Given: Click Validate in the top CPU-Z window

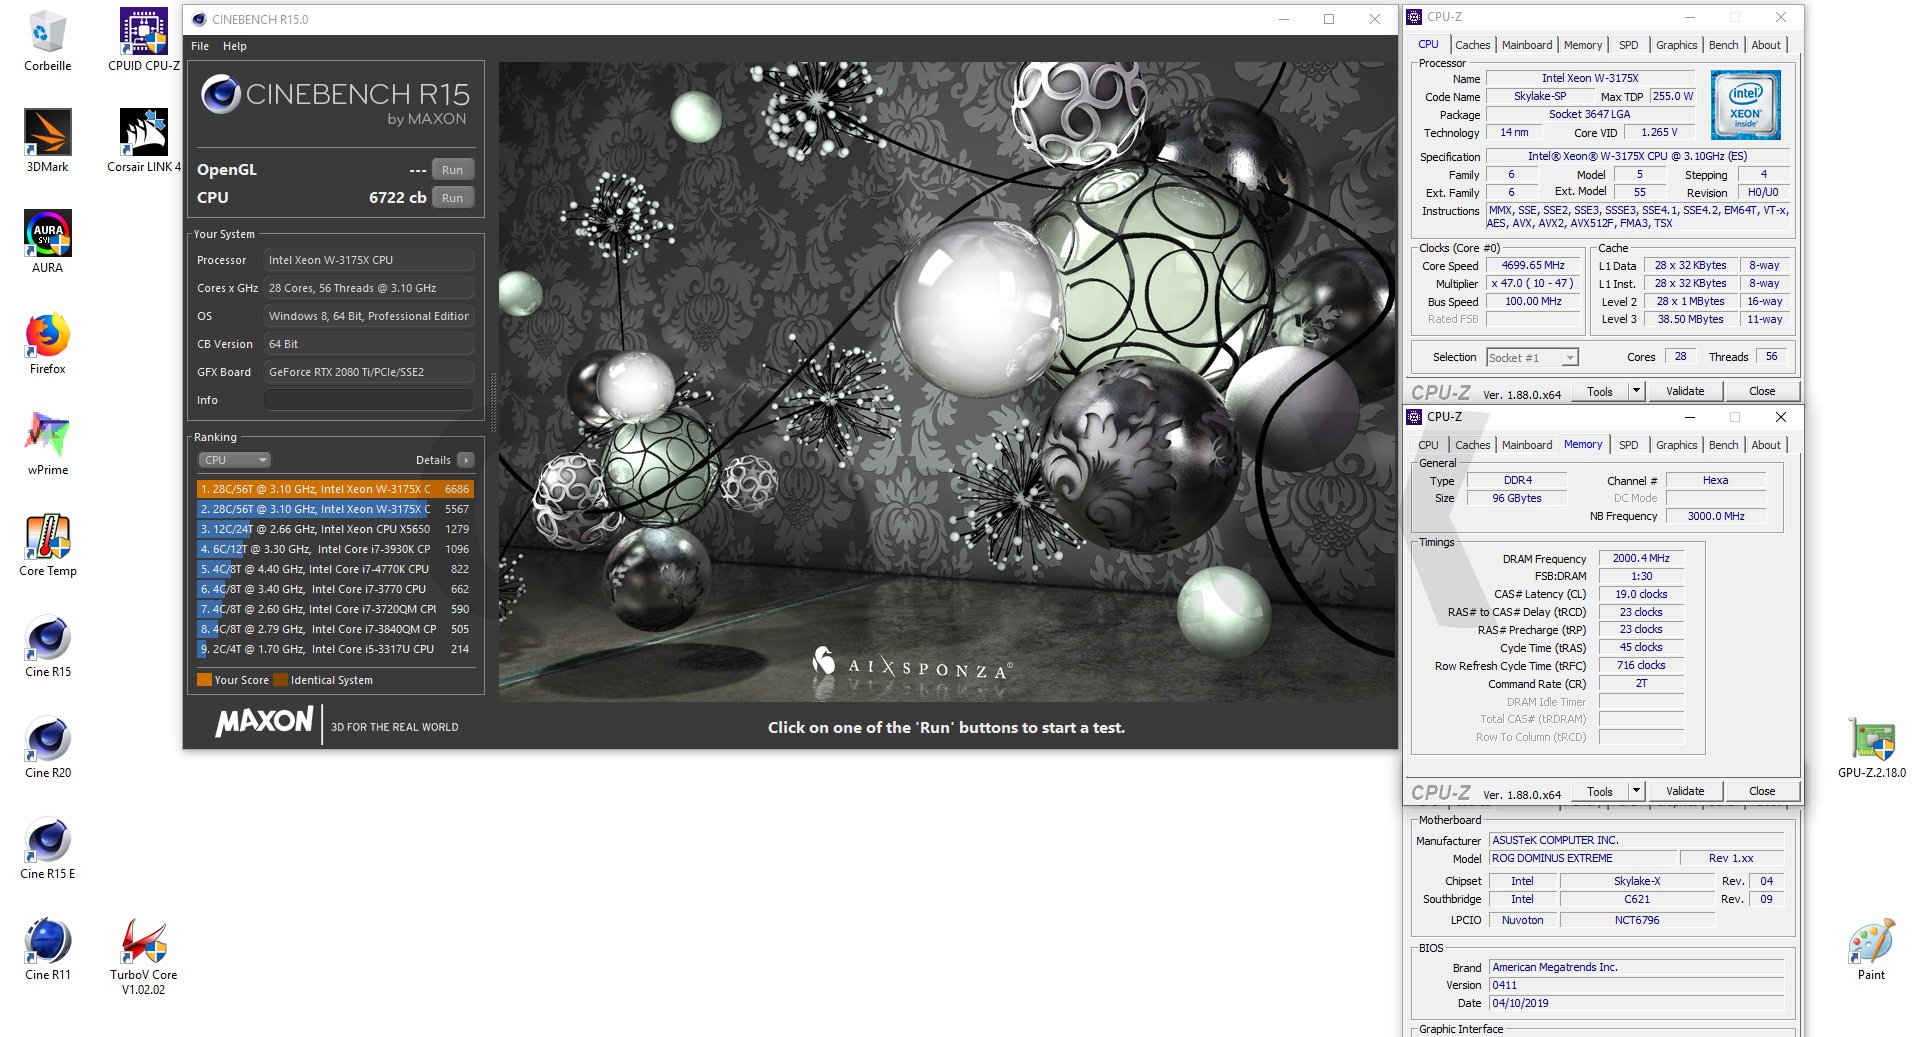Looking at the screenshot, I should 1685,391.
